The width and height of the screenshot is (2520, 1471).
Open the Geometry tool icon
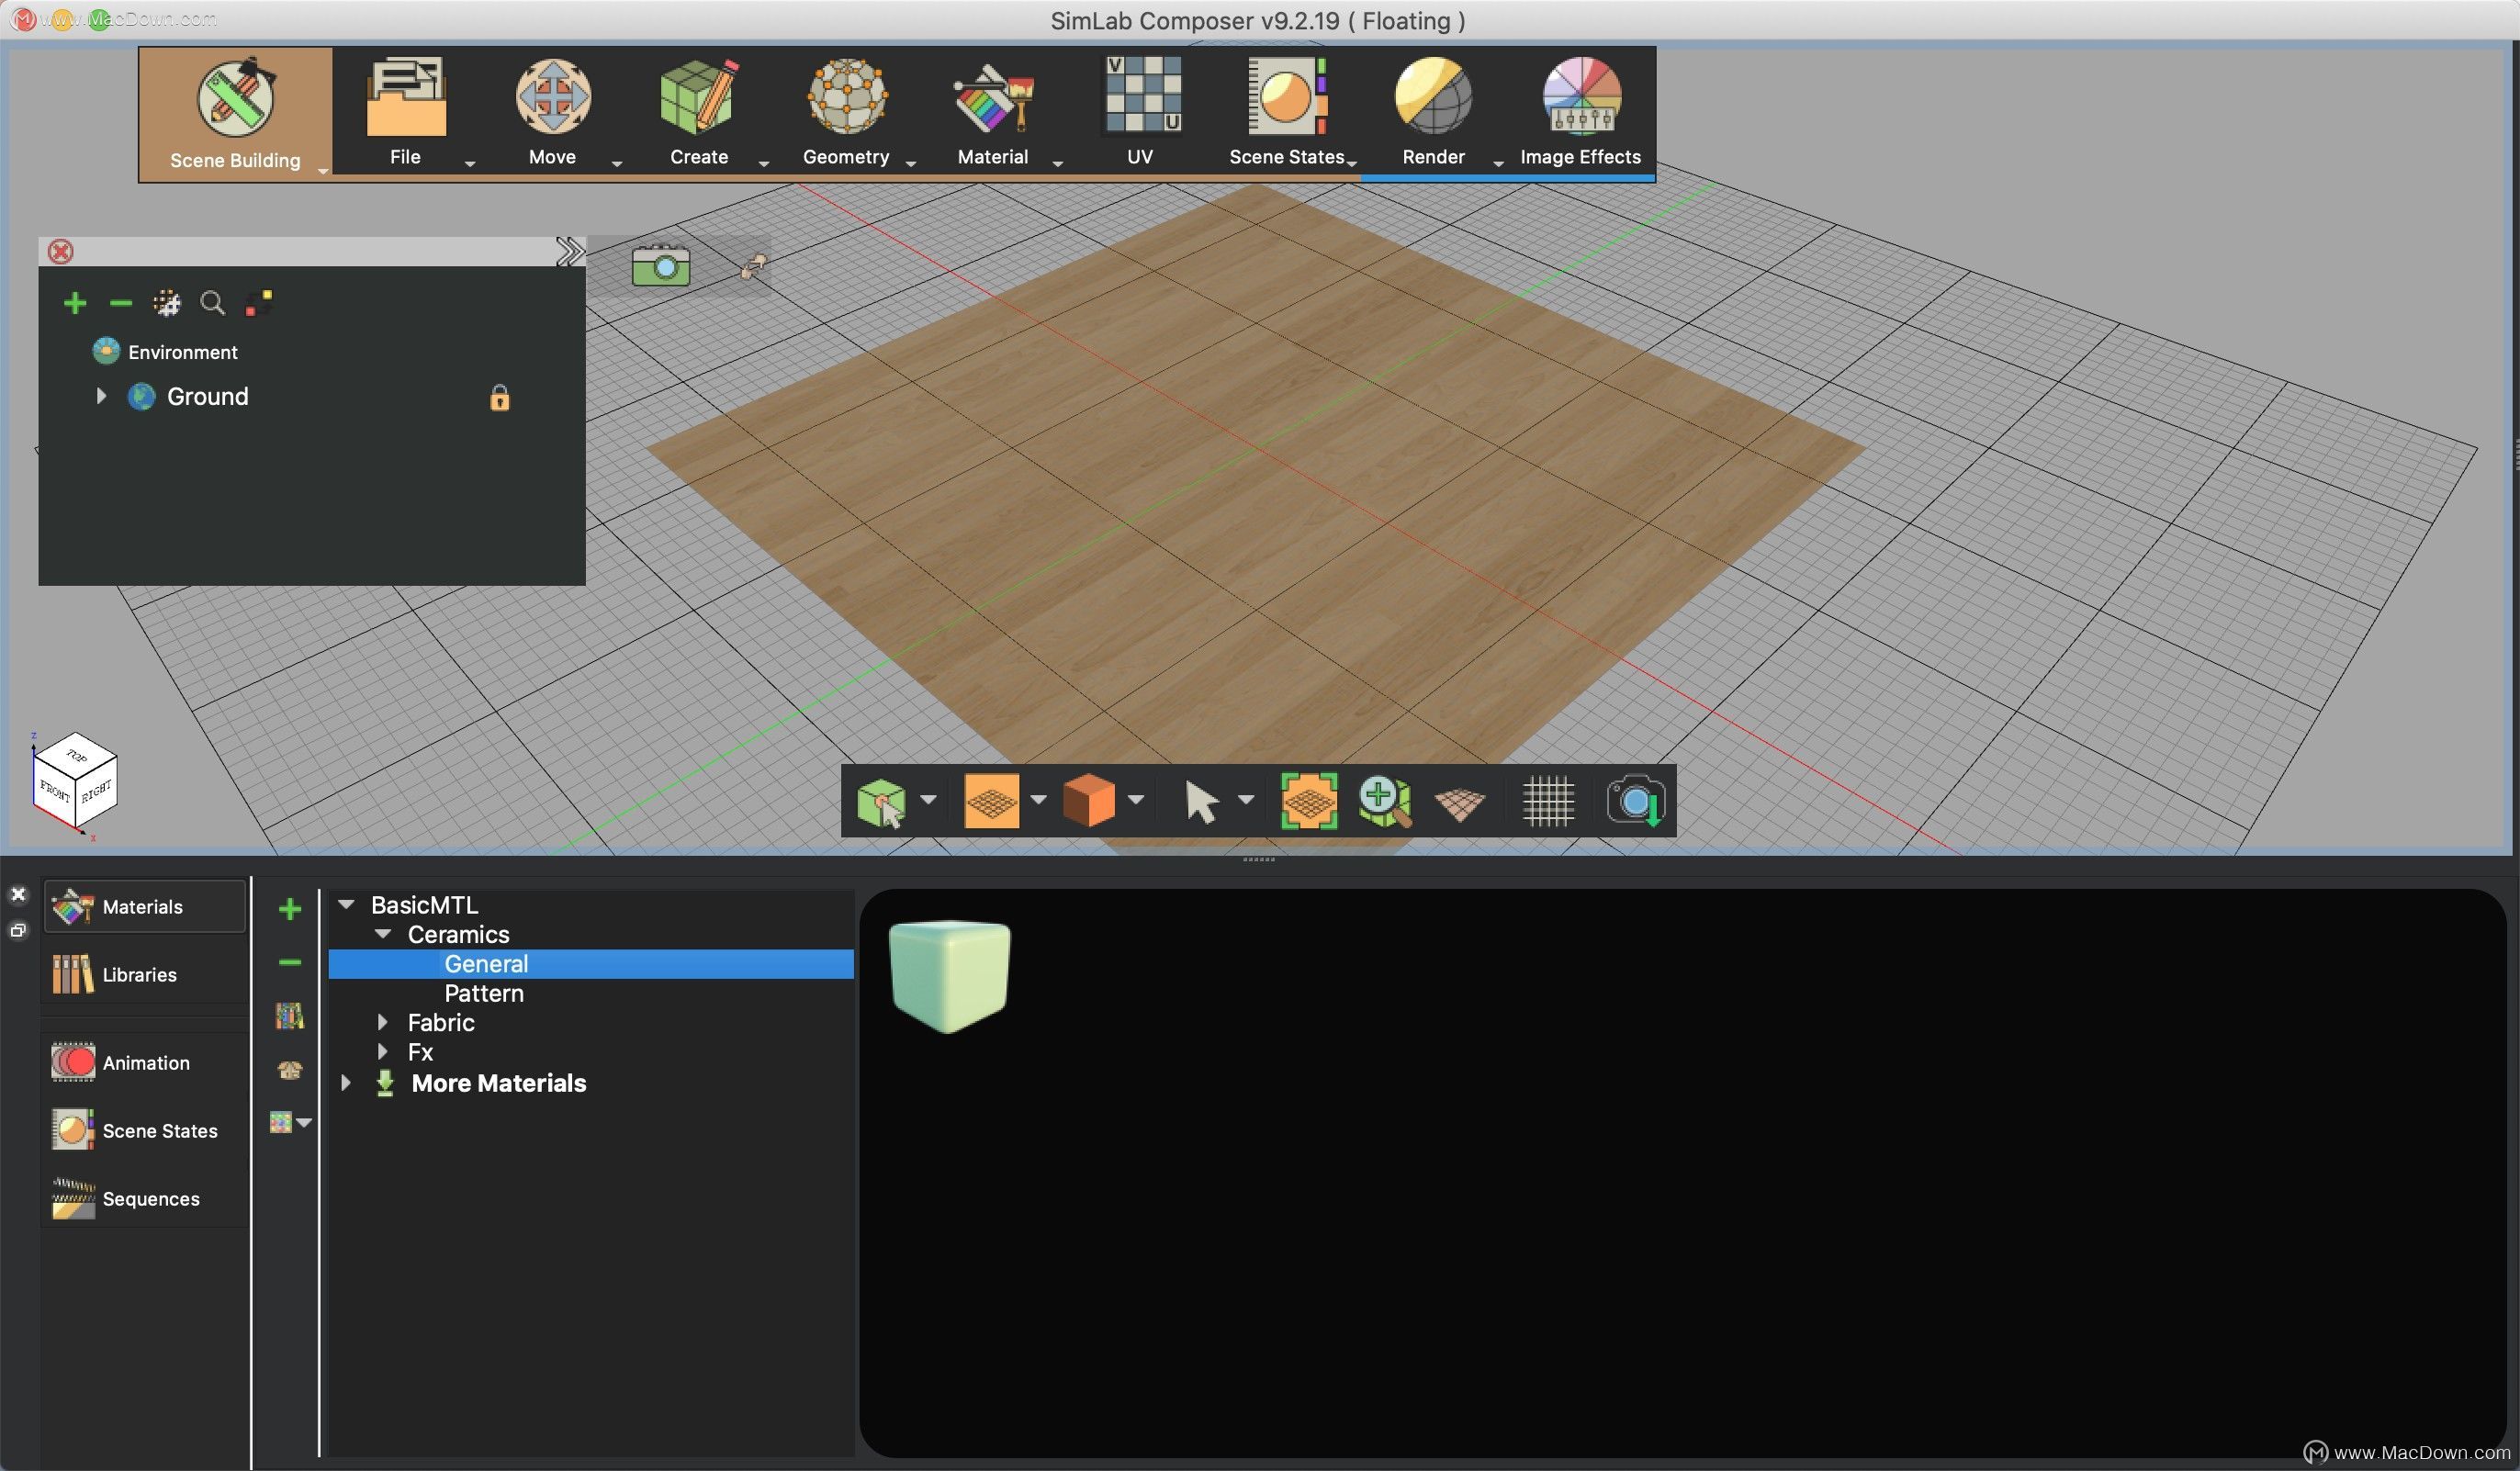pos(846,98)
